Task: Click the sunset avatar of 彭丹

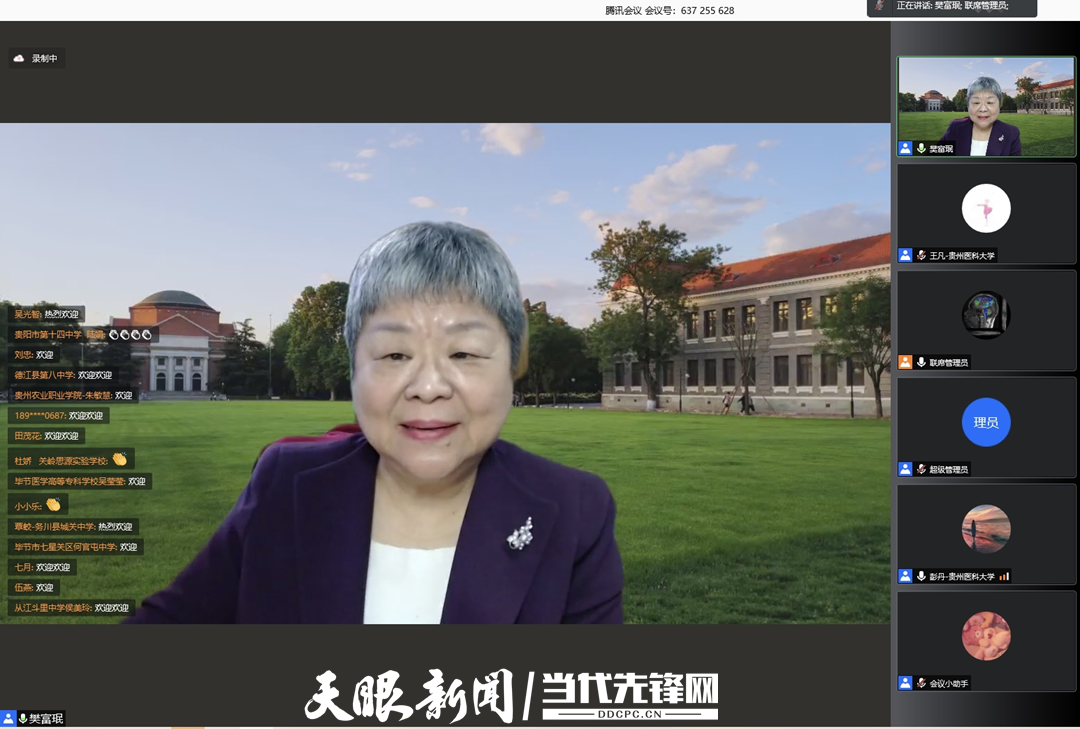Action: [986, 529]
